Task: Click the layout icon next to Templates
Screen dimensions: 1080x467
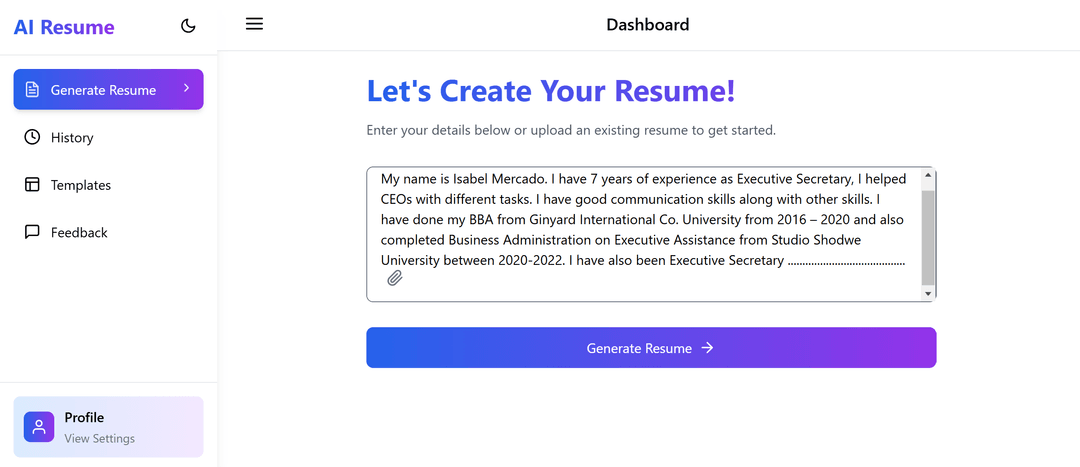Action: point(32,185)
